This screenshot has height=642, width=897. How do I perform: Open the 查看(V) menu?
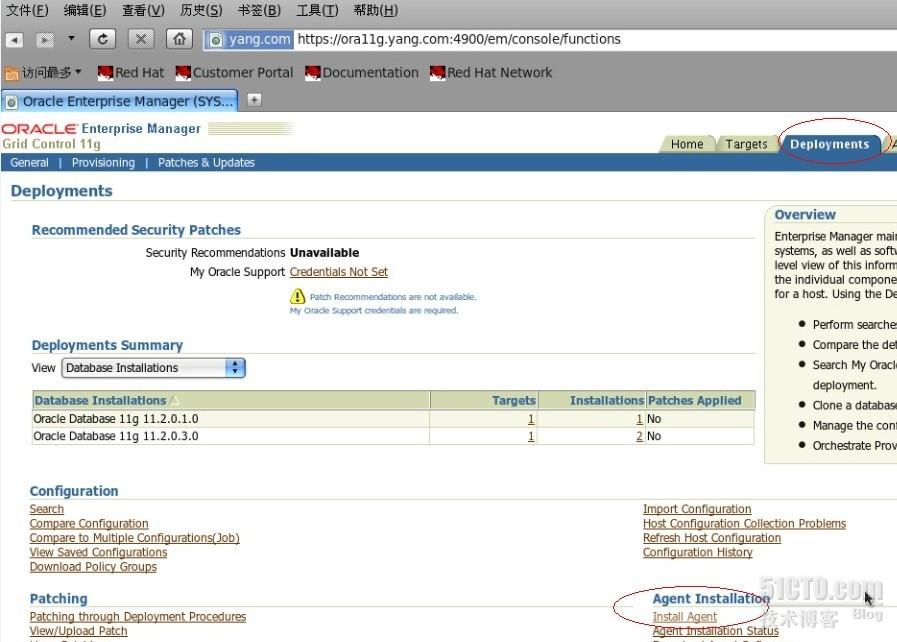[x=143, y=10]
